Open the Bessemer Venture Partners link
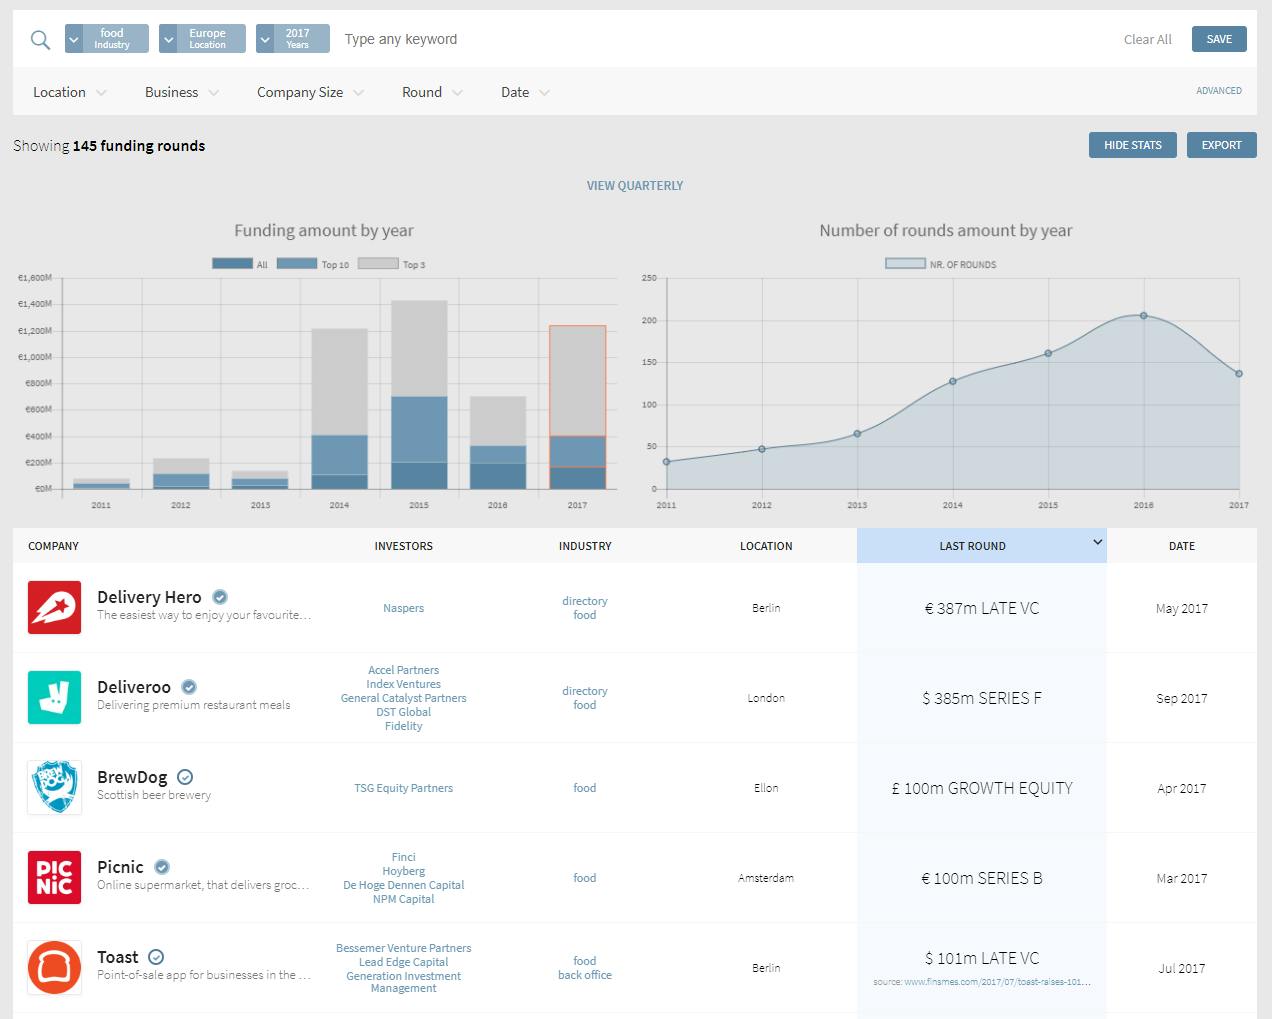This screenshot has width=1272, height=1019. click(403, 948)
